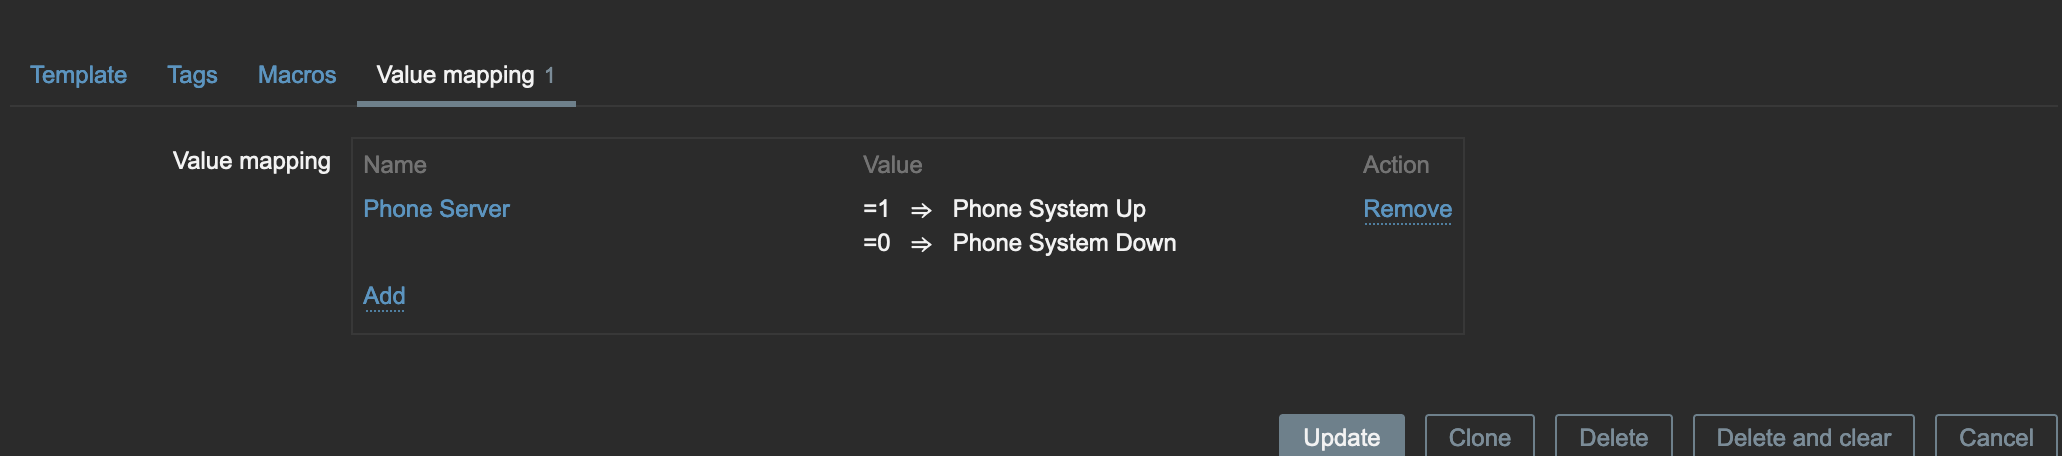
Task: Click the Name column header
Action: [395, 165]
